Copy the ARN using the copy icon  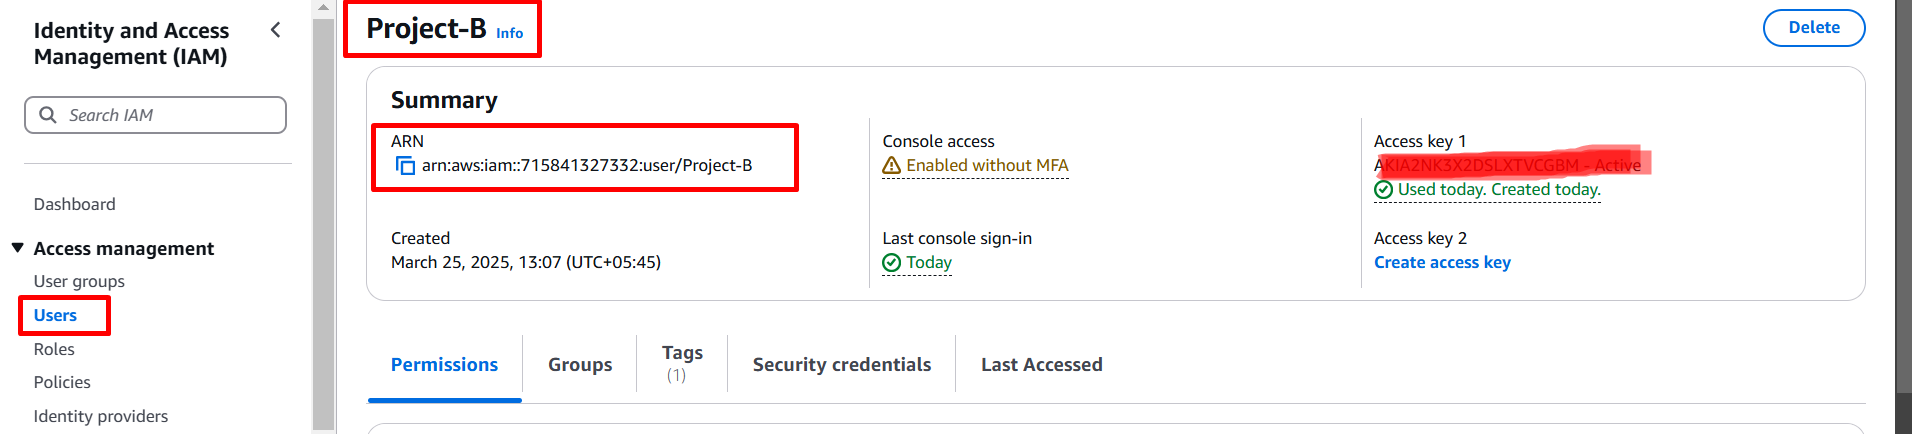405,166
